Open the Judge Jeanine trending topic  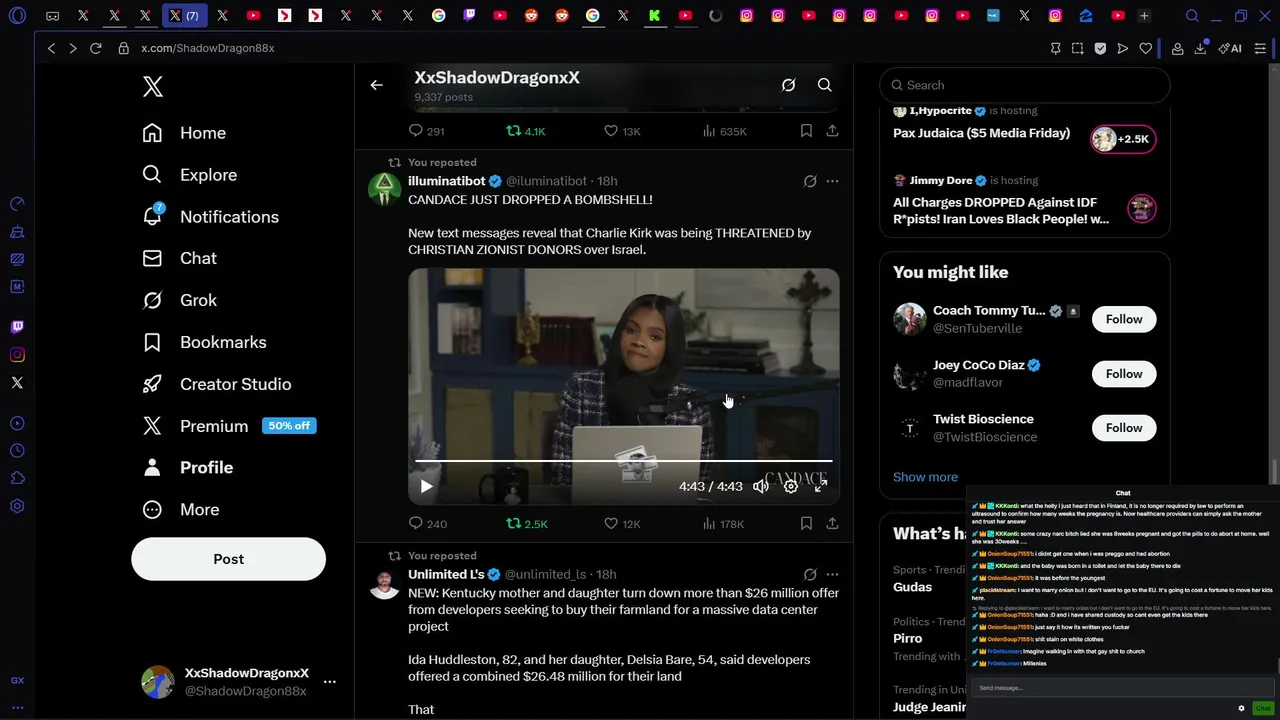(929, 707)
